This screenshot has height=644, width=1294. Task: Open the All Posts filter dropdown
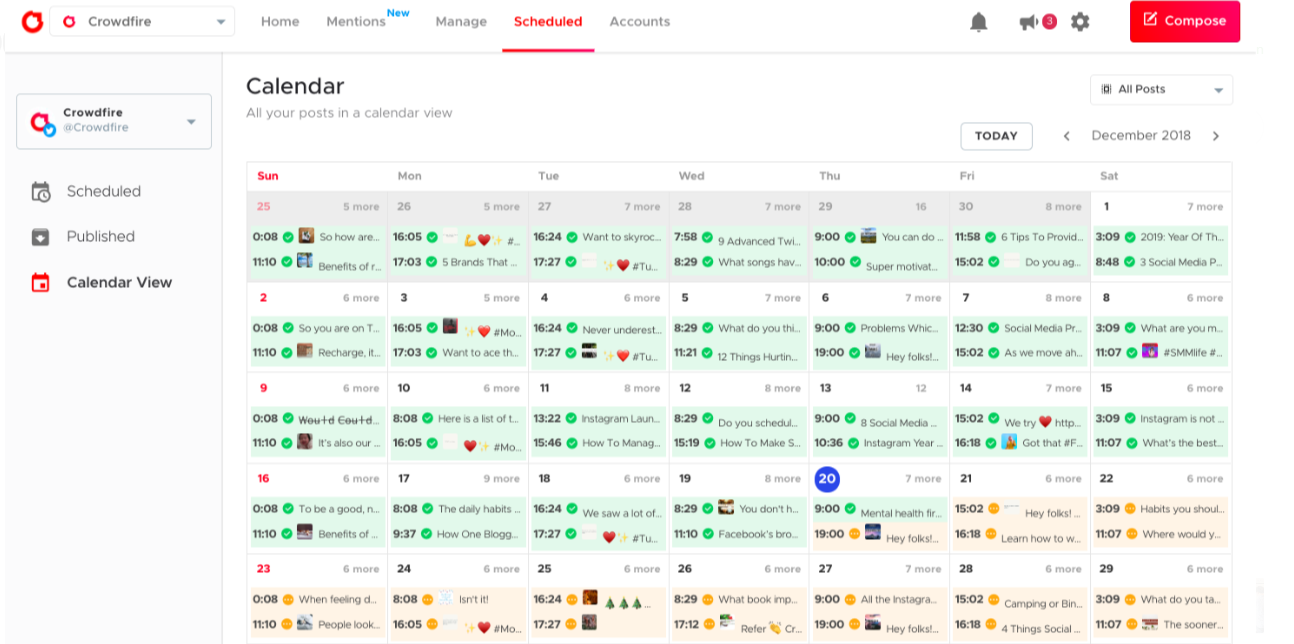point(1161,89)
